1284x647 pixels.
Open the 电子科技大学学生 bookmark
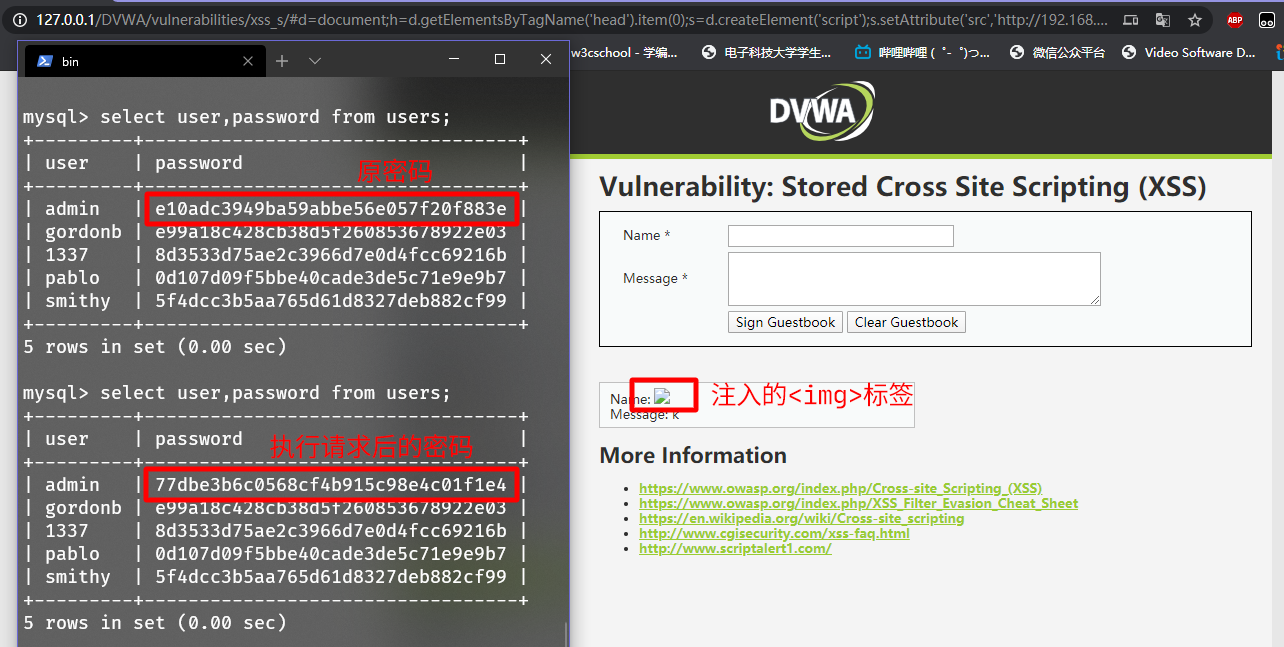click(x=767, y=53)
